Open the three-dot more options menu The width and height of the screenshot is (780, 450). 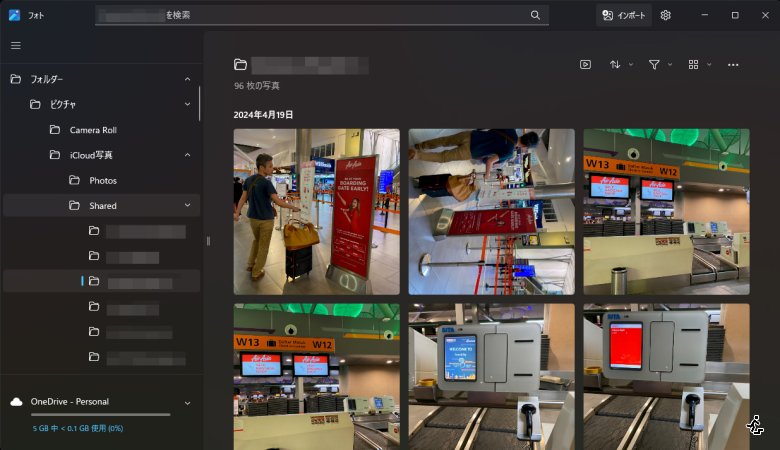coord(733,65)
